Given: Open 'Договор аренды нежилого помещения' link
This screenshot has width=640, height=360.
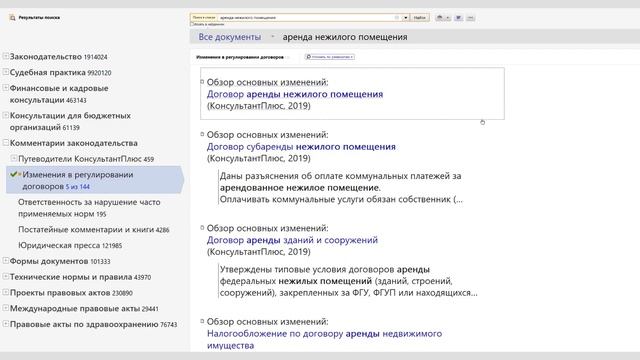Looking at the screenshot, I should point(295,94).
